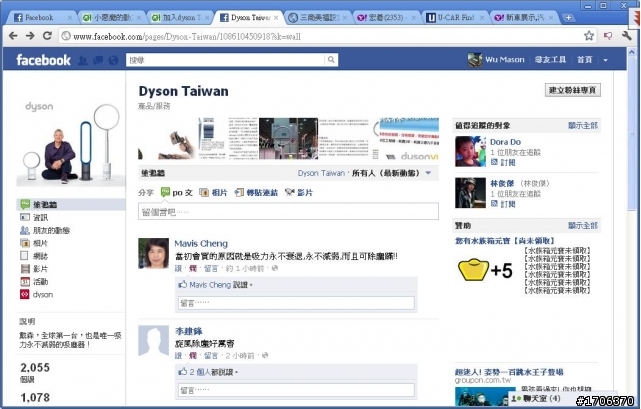641x409 pixels.
Task: Click 留言 on Mavis Cheng post
Action: (x=211, y=268)
